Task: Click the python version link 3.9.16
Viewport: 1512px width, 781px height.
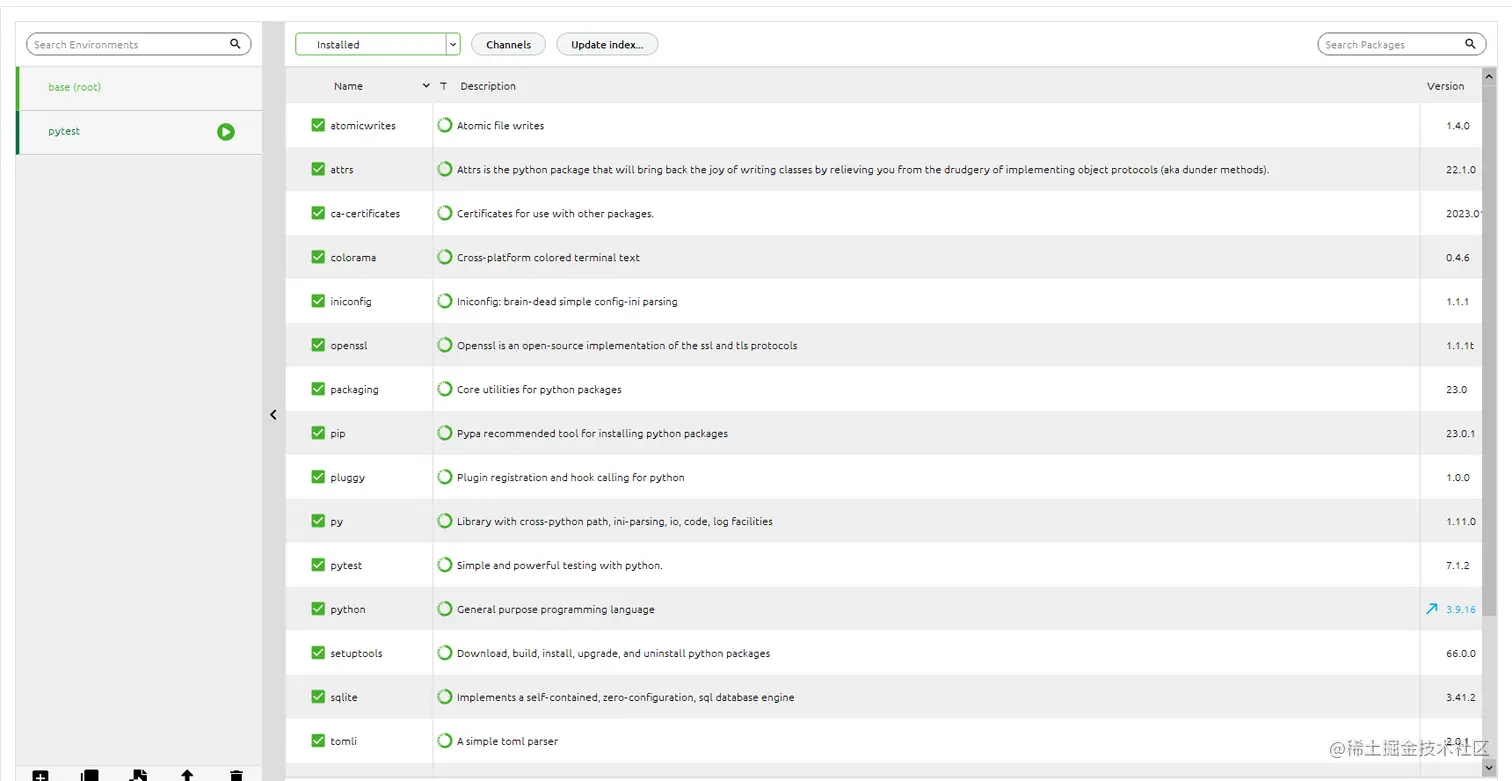Action: (1460, 609)
